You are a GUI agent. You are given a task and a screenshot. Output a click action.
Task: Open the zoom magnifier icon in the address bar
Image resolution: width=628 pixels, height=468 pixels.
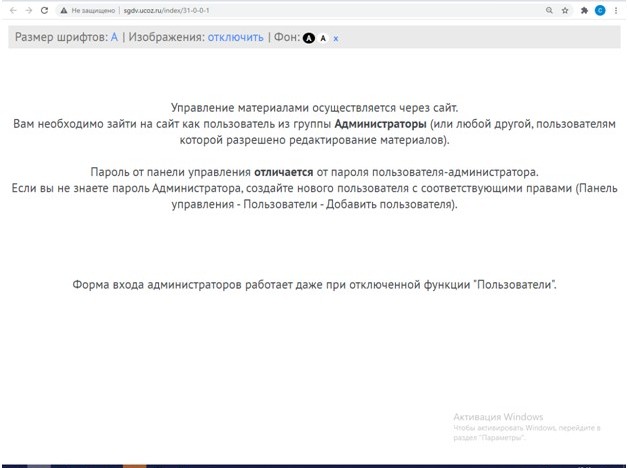(x=549, y=10)
